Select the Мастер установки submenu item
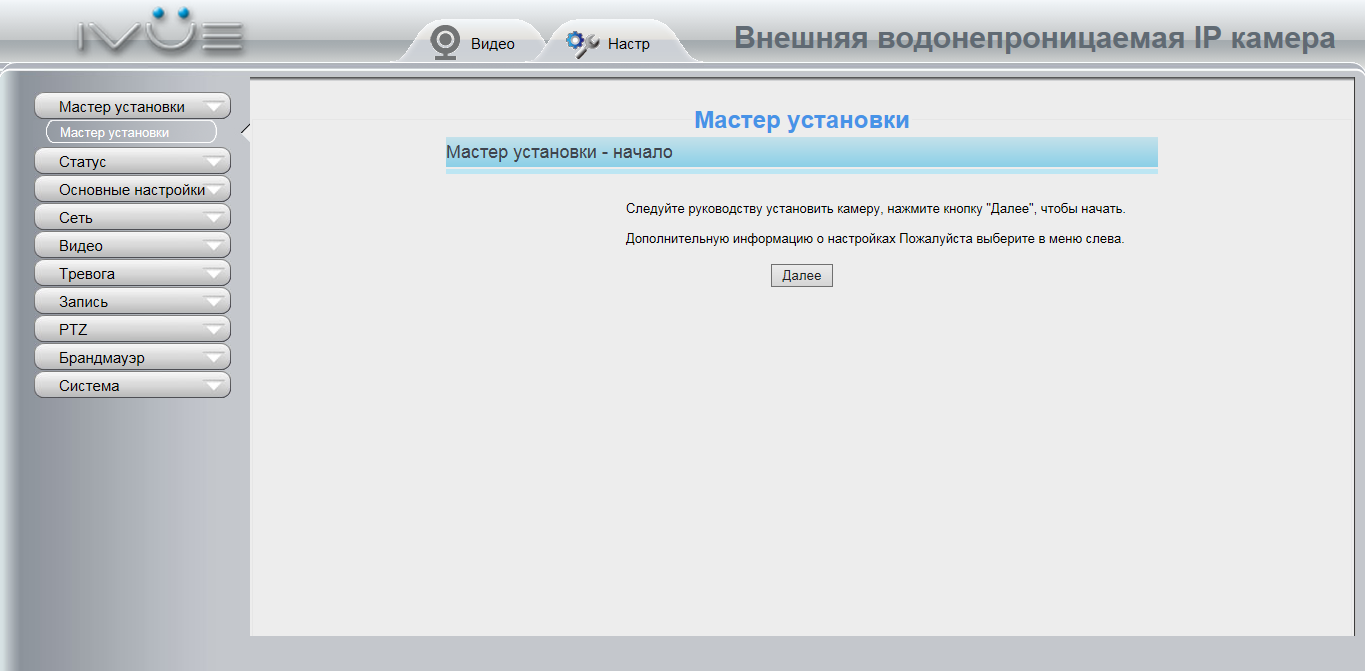 click(x=131, y=132)
